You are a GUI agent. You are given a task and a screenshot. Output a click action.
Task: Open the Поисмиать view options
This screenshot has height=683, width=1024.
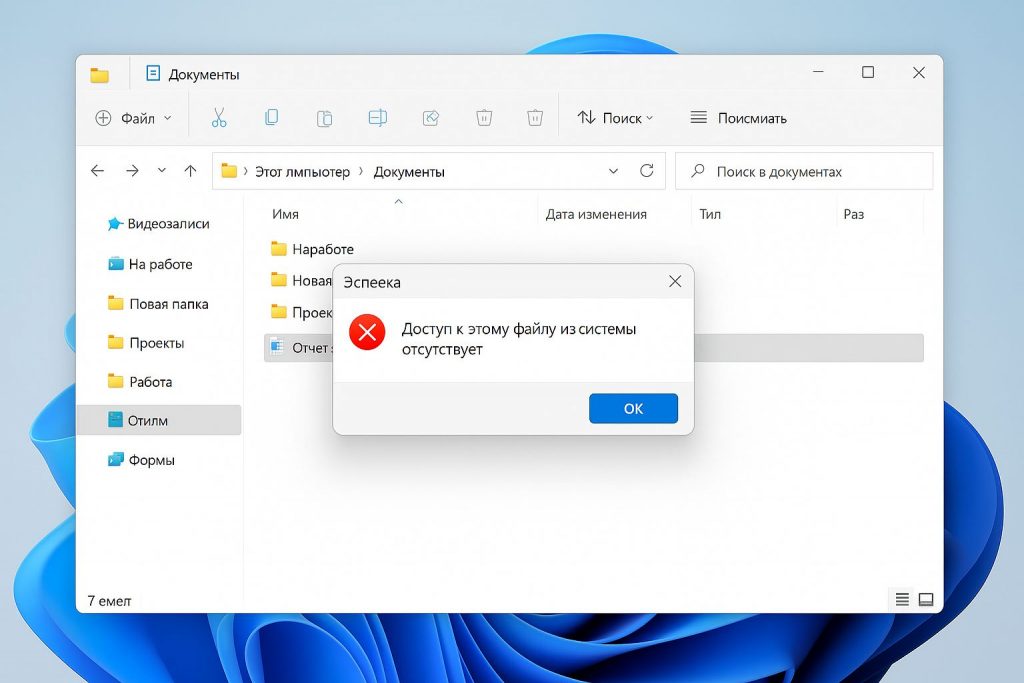pos(739,118)
